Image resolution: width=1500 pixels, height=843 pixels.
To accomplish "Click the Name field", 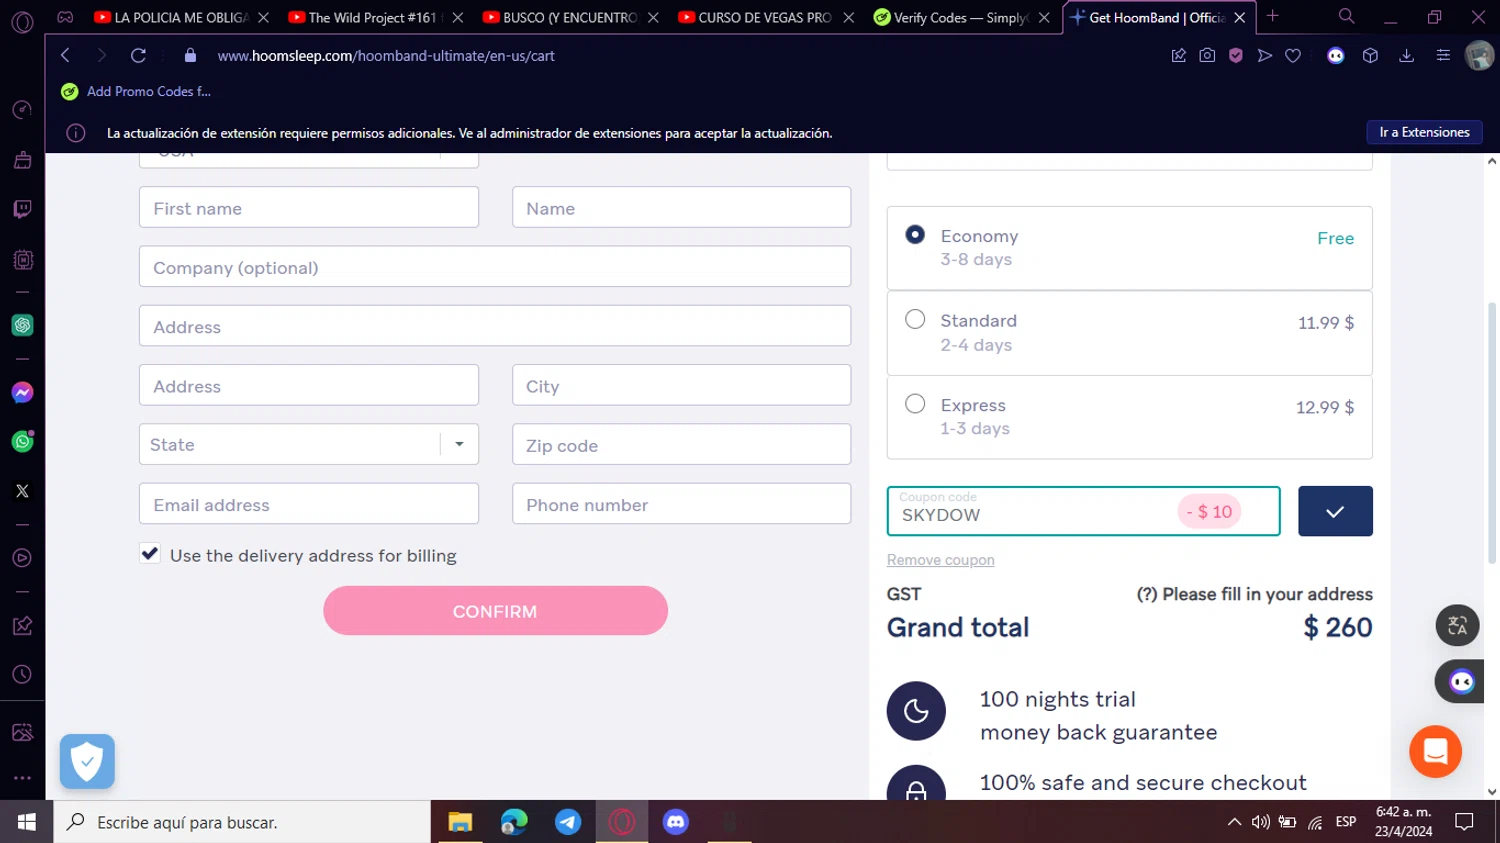I will tap(681, 207).
